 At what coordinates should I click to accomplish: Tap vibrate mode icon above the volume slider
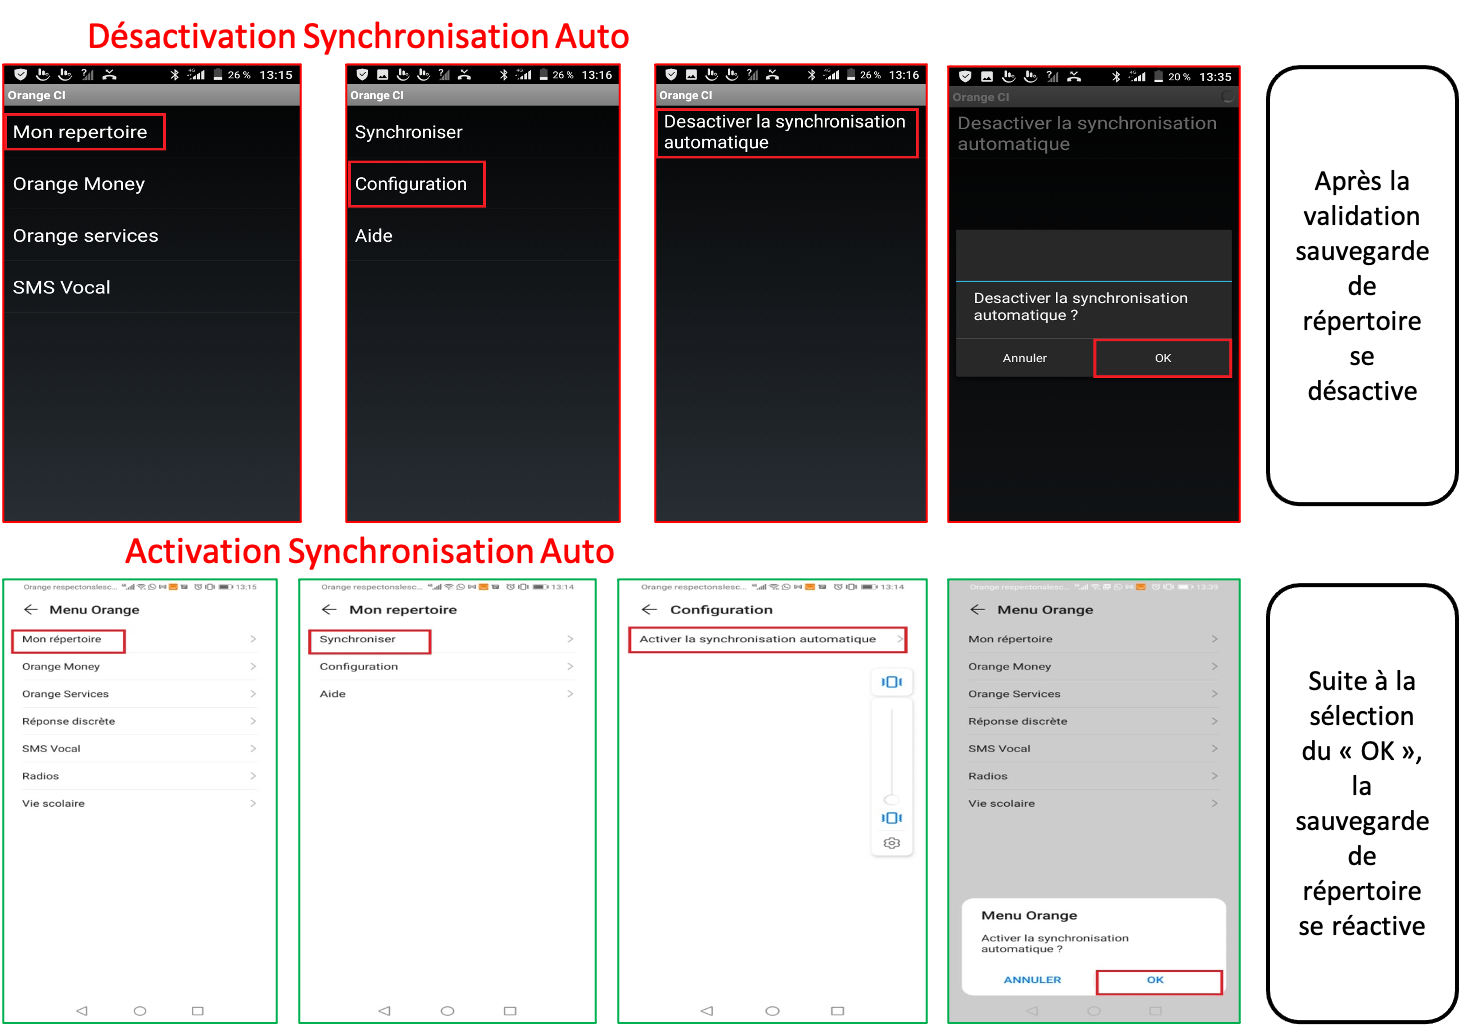(x=892, y=682)
